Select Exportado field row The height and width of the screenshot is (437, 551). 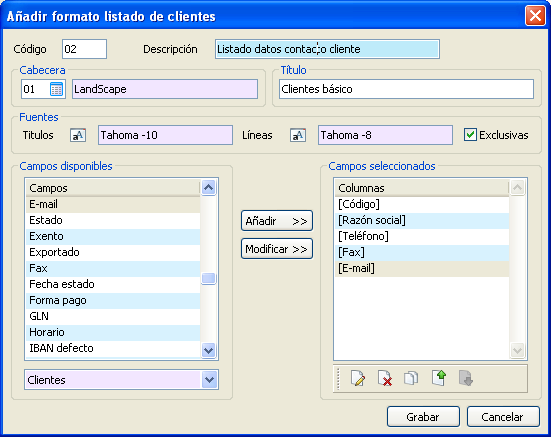click(x=113, y=252)
